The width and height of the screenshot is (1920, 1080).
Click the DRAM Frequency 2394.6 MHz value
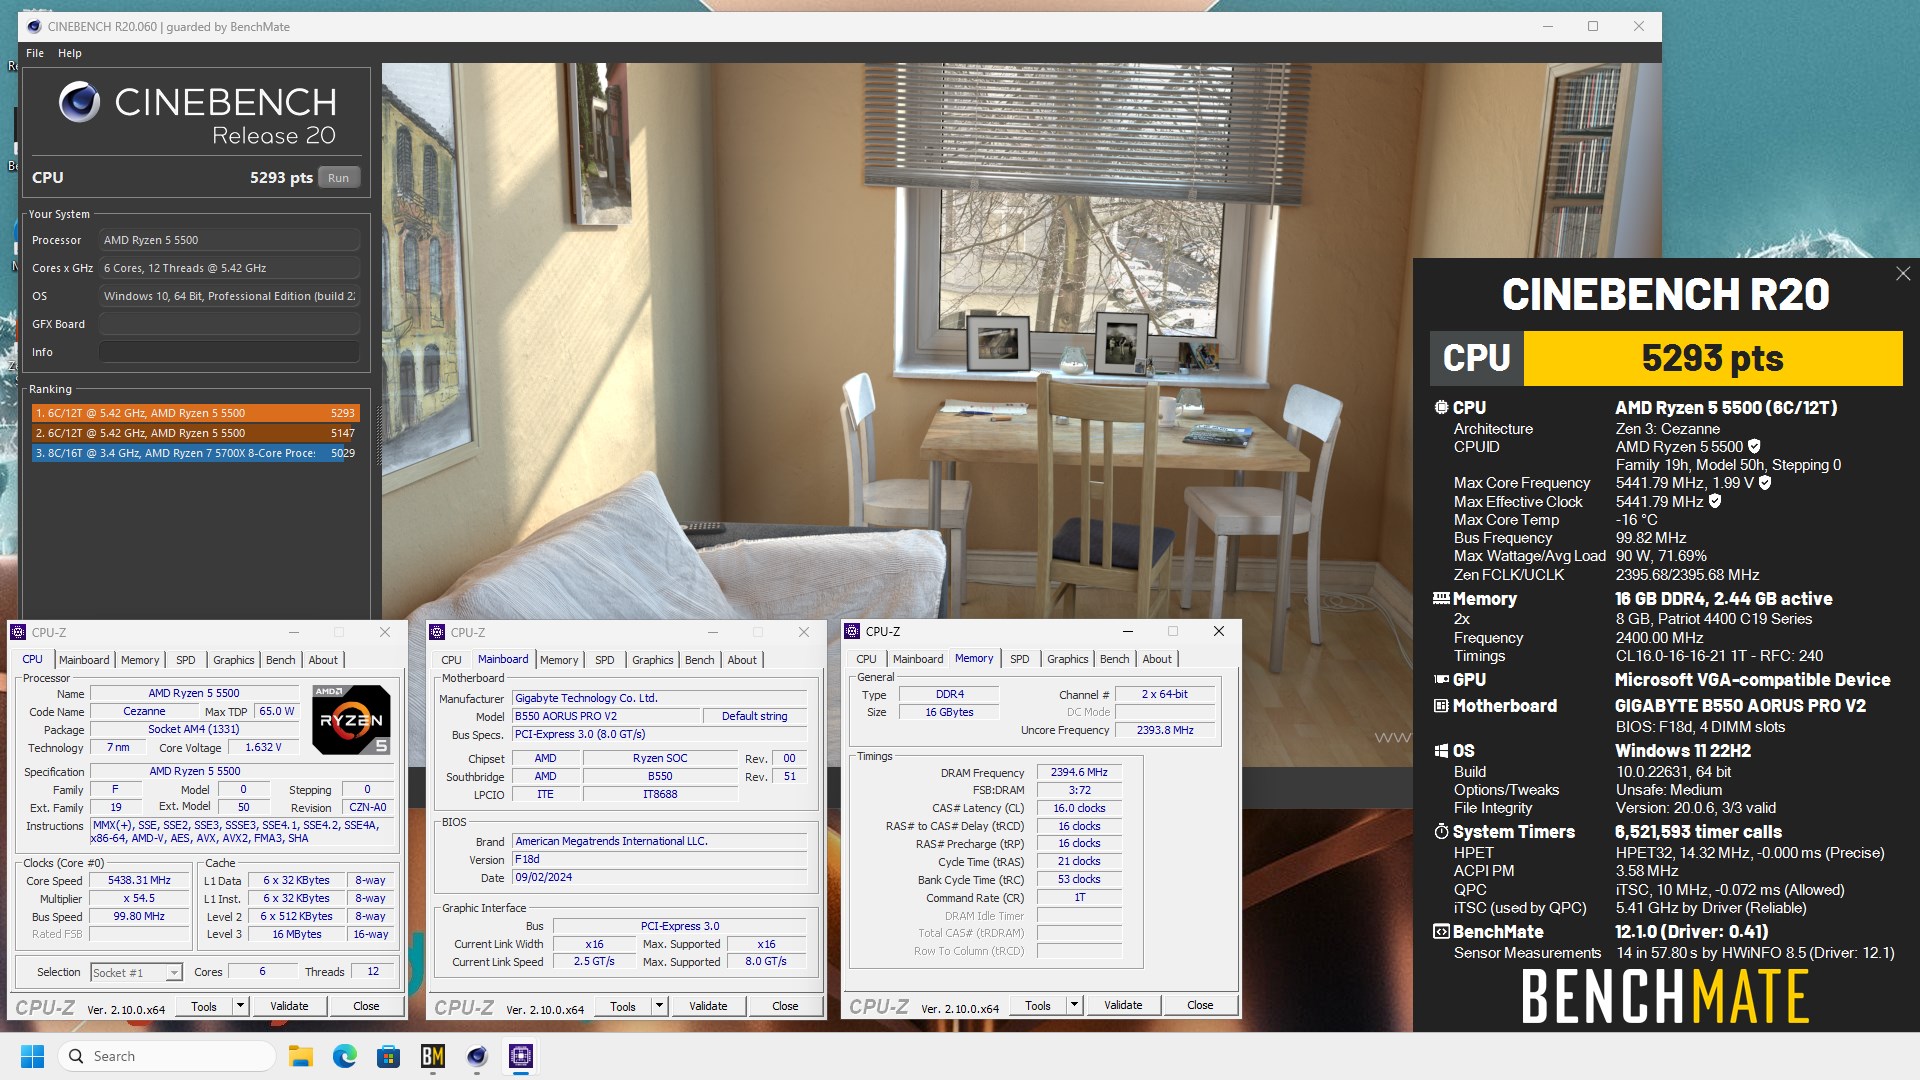[x=1079, y=772]
